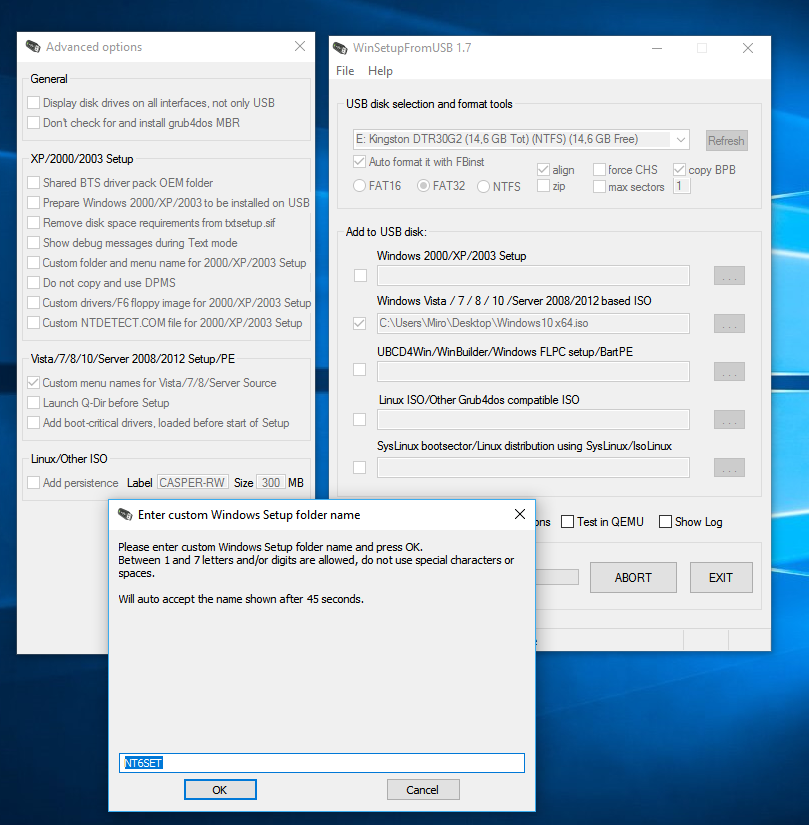Close the Advanced options window
Viewport: 809px width, 825px height.
[x=300, y=46]
